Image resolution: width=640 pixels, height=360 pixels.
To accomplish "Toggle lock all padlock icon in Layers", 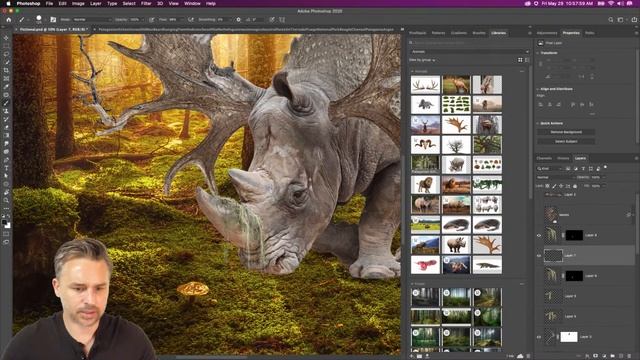I will point(575,186).
